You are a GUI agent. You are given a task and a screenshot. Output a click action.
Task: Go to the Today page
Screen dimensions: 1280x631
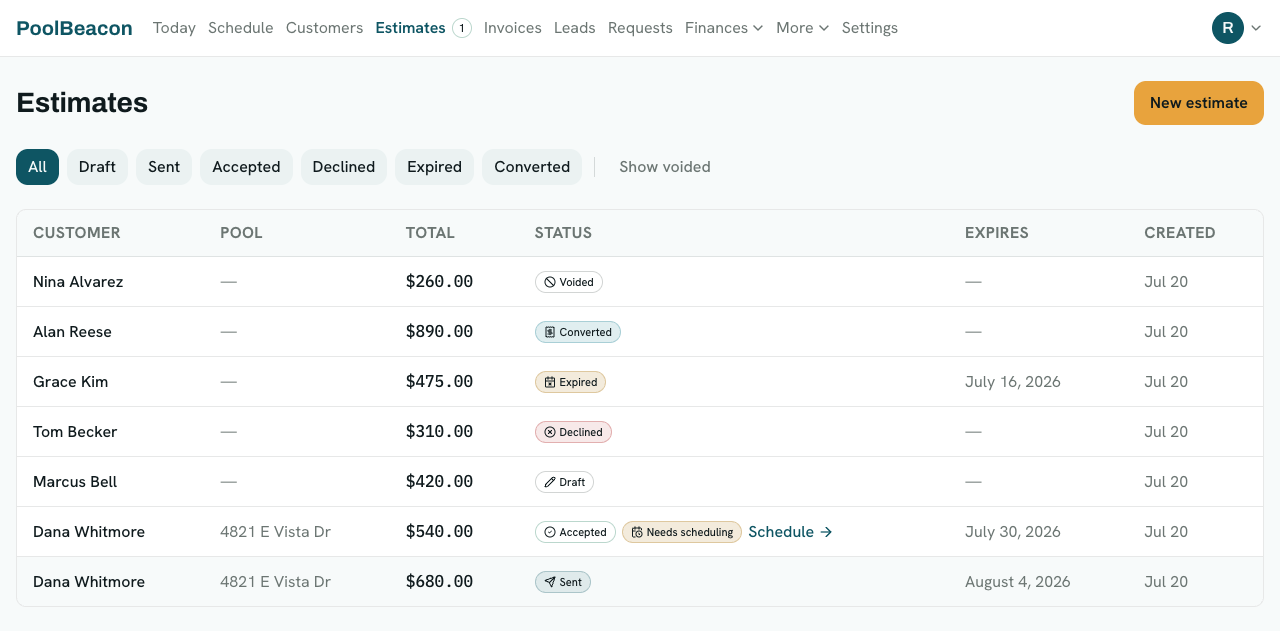point(174,28)
